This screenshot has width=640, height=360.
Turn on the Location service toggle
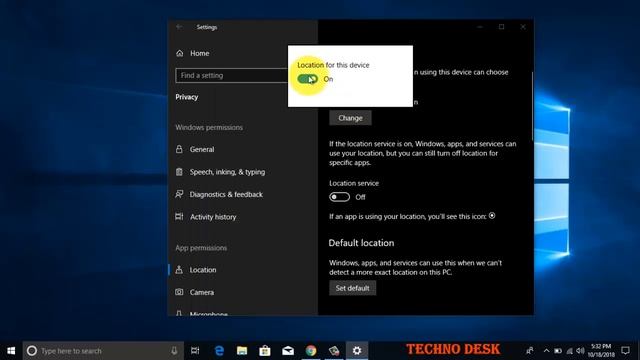point(340,197)
